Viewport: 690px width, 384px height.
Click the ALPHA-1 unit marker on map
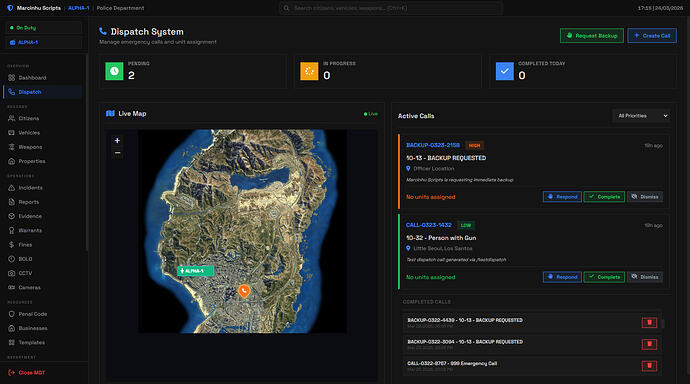[195, 271]
